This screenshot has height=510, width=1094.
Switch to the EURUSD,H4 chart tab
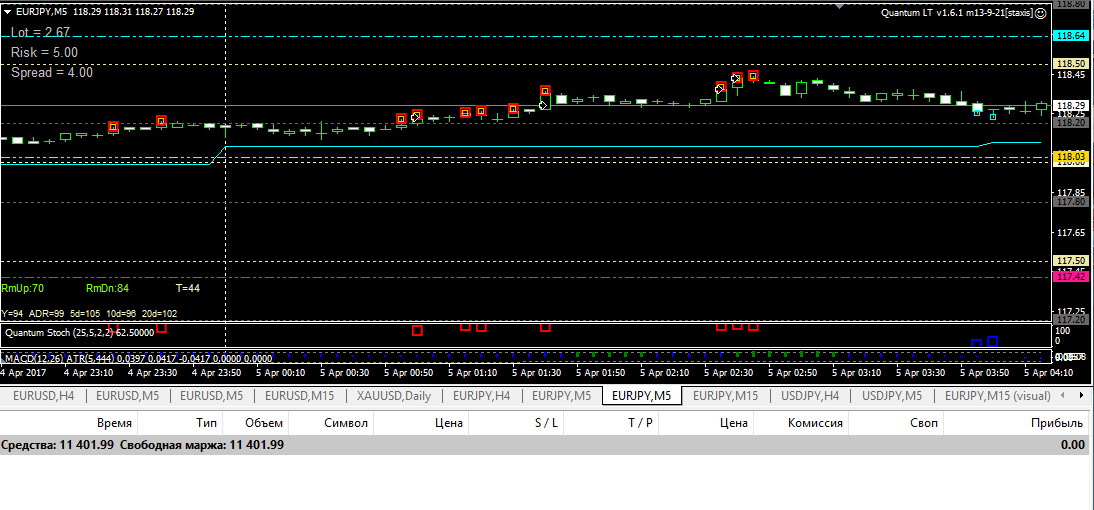[43, 396]
